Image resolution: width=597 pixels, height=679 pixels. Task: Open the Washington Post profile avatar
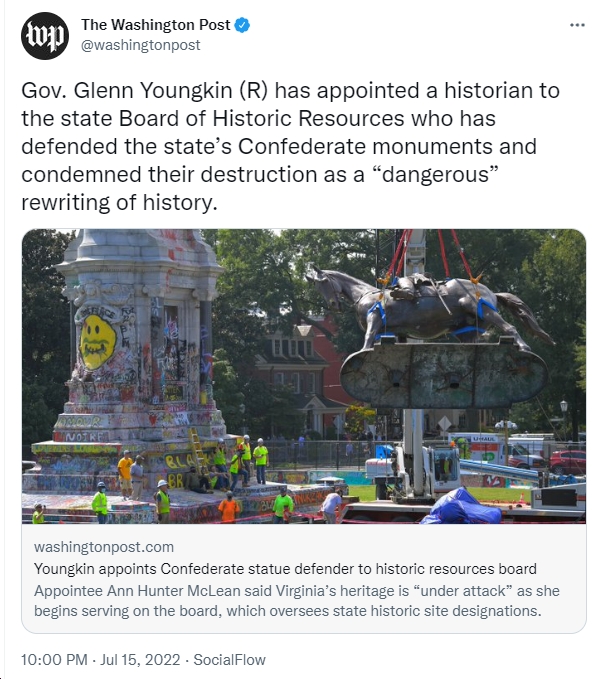point(45,36)
